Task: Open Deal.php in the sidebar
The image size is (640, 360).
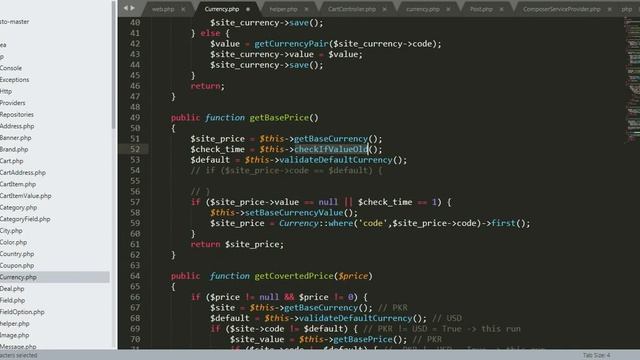Action: click(x=12, y=289)
